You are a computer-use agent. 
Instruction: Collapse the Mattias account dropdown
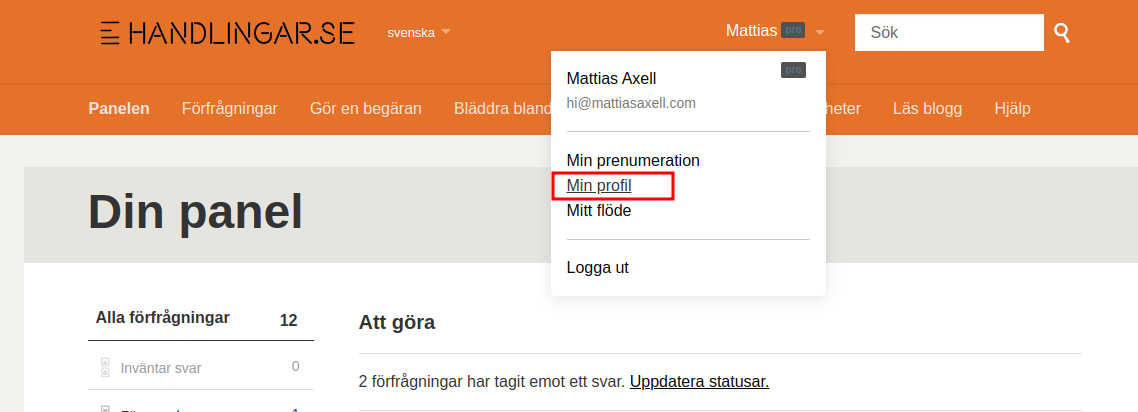(820, 32)
